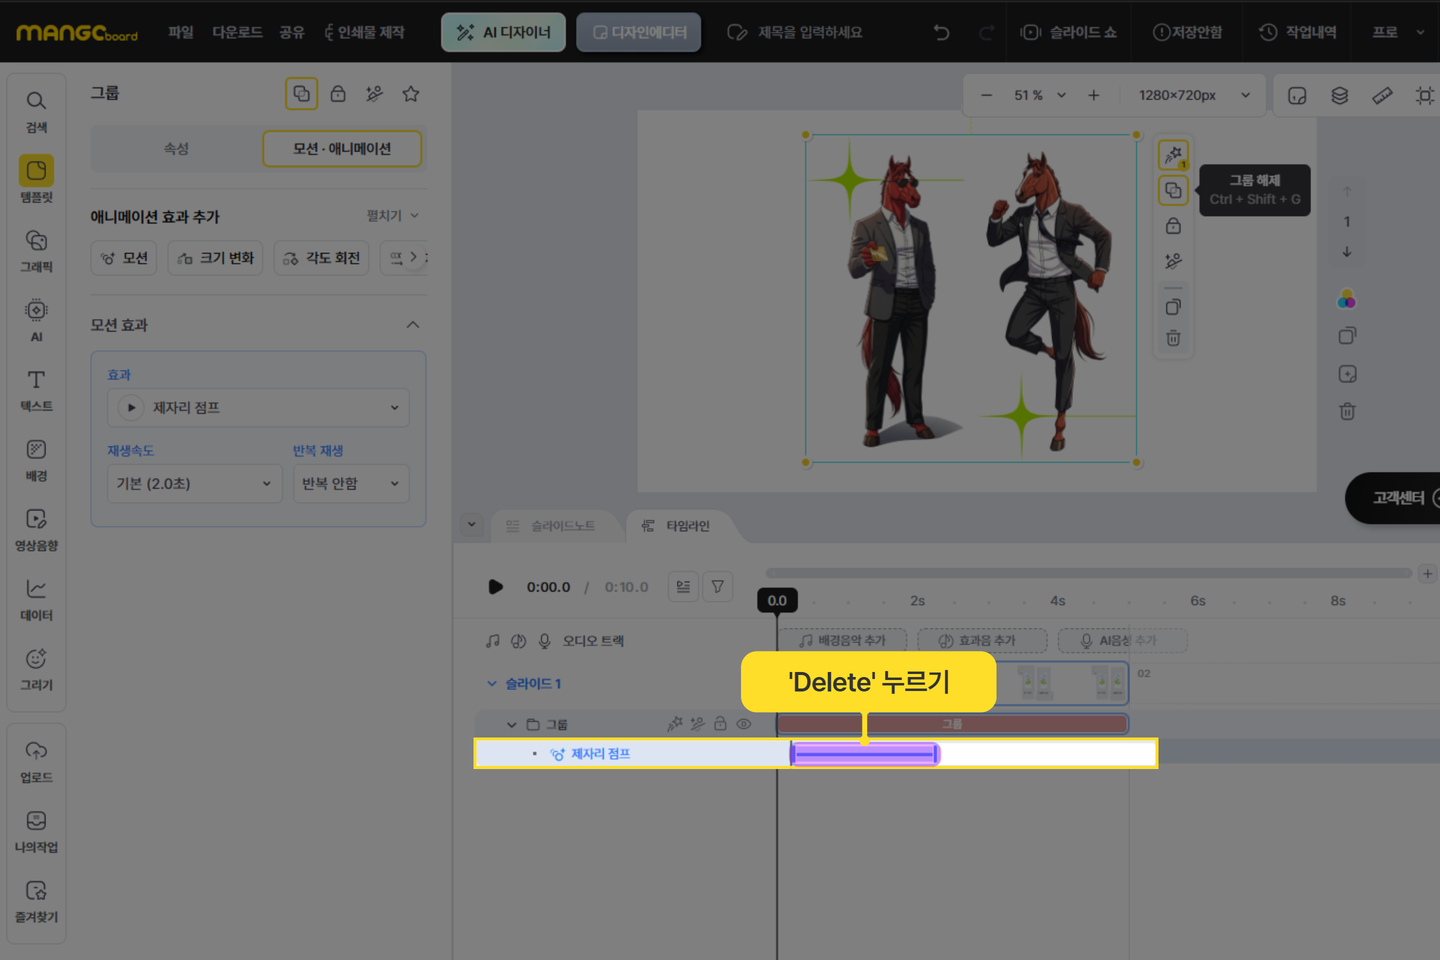Open the 재생속도 기본 (2.0초) dropdown

click(x=194, y=484)
